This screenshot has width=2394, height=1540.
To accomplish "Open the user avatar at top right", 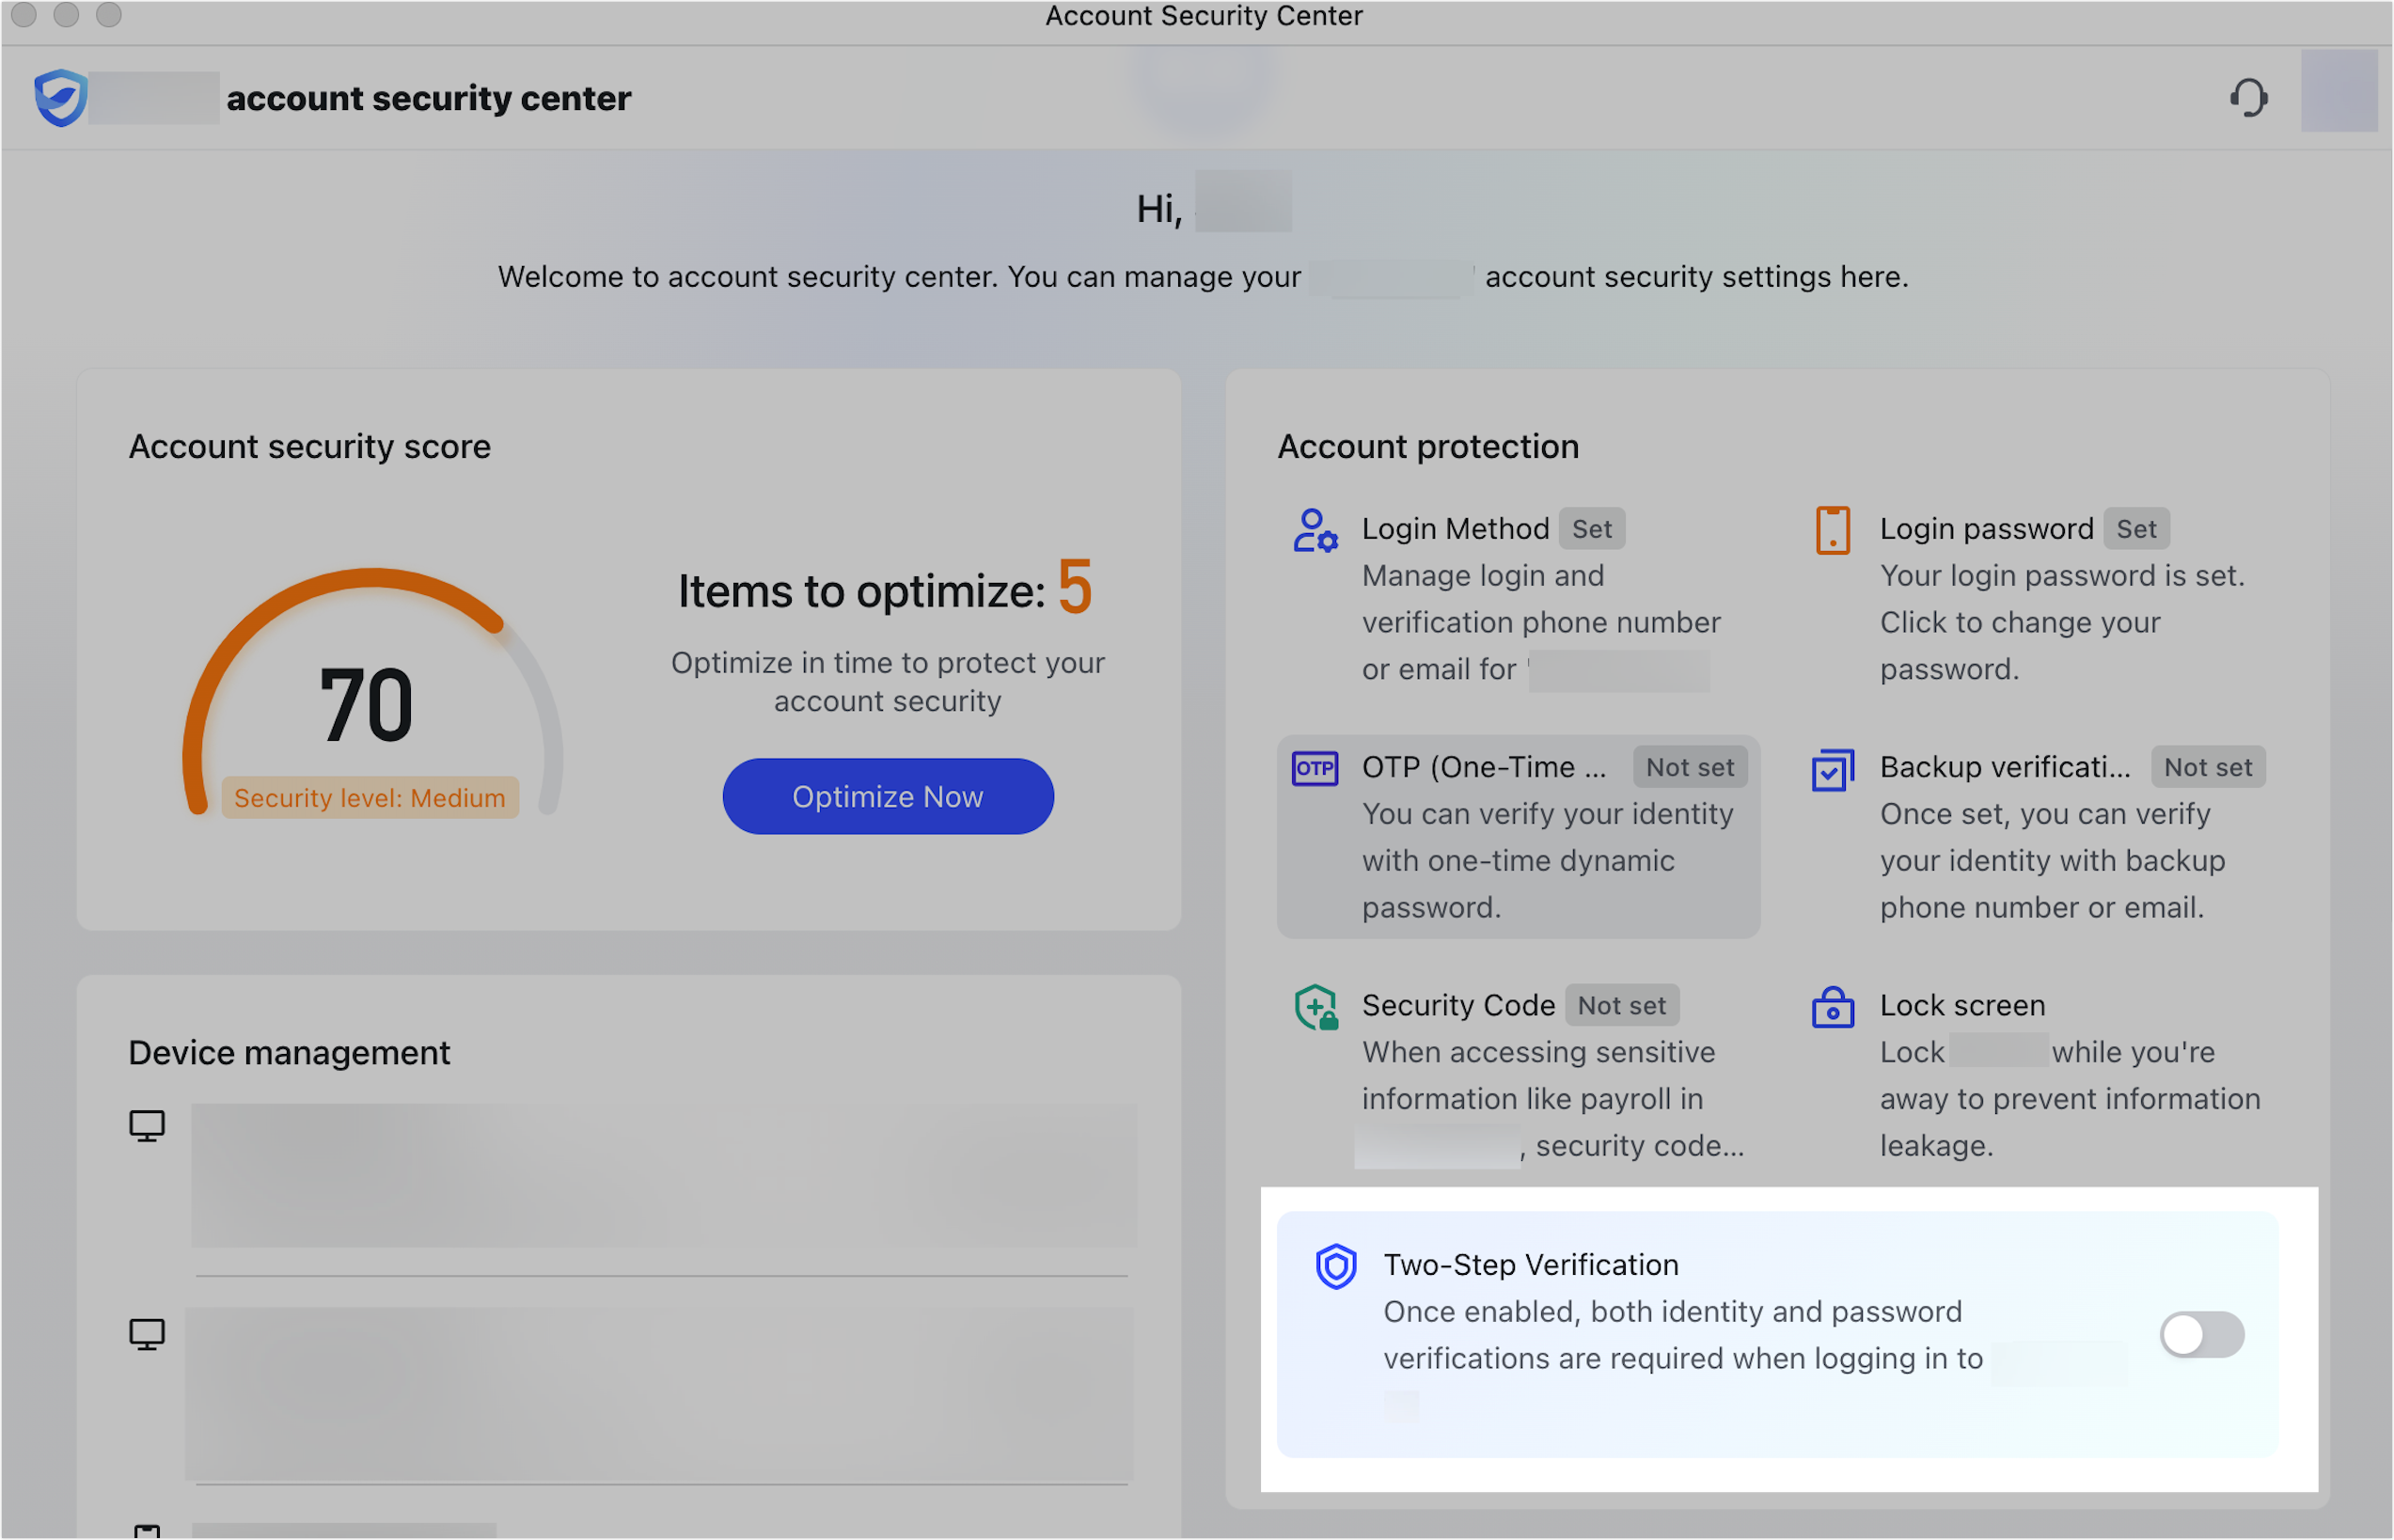I will coord(2338,91).
